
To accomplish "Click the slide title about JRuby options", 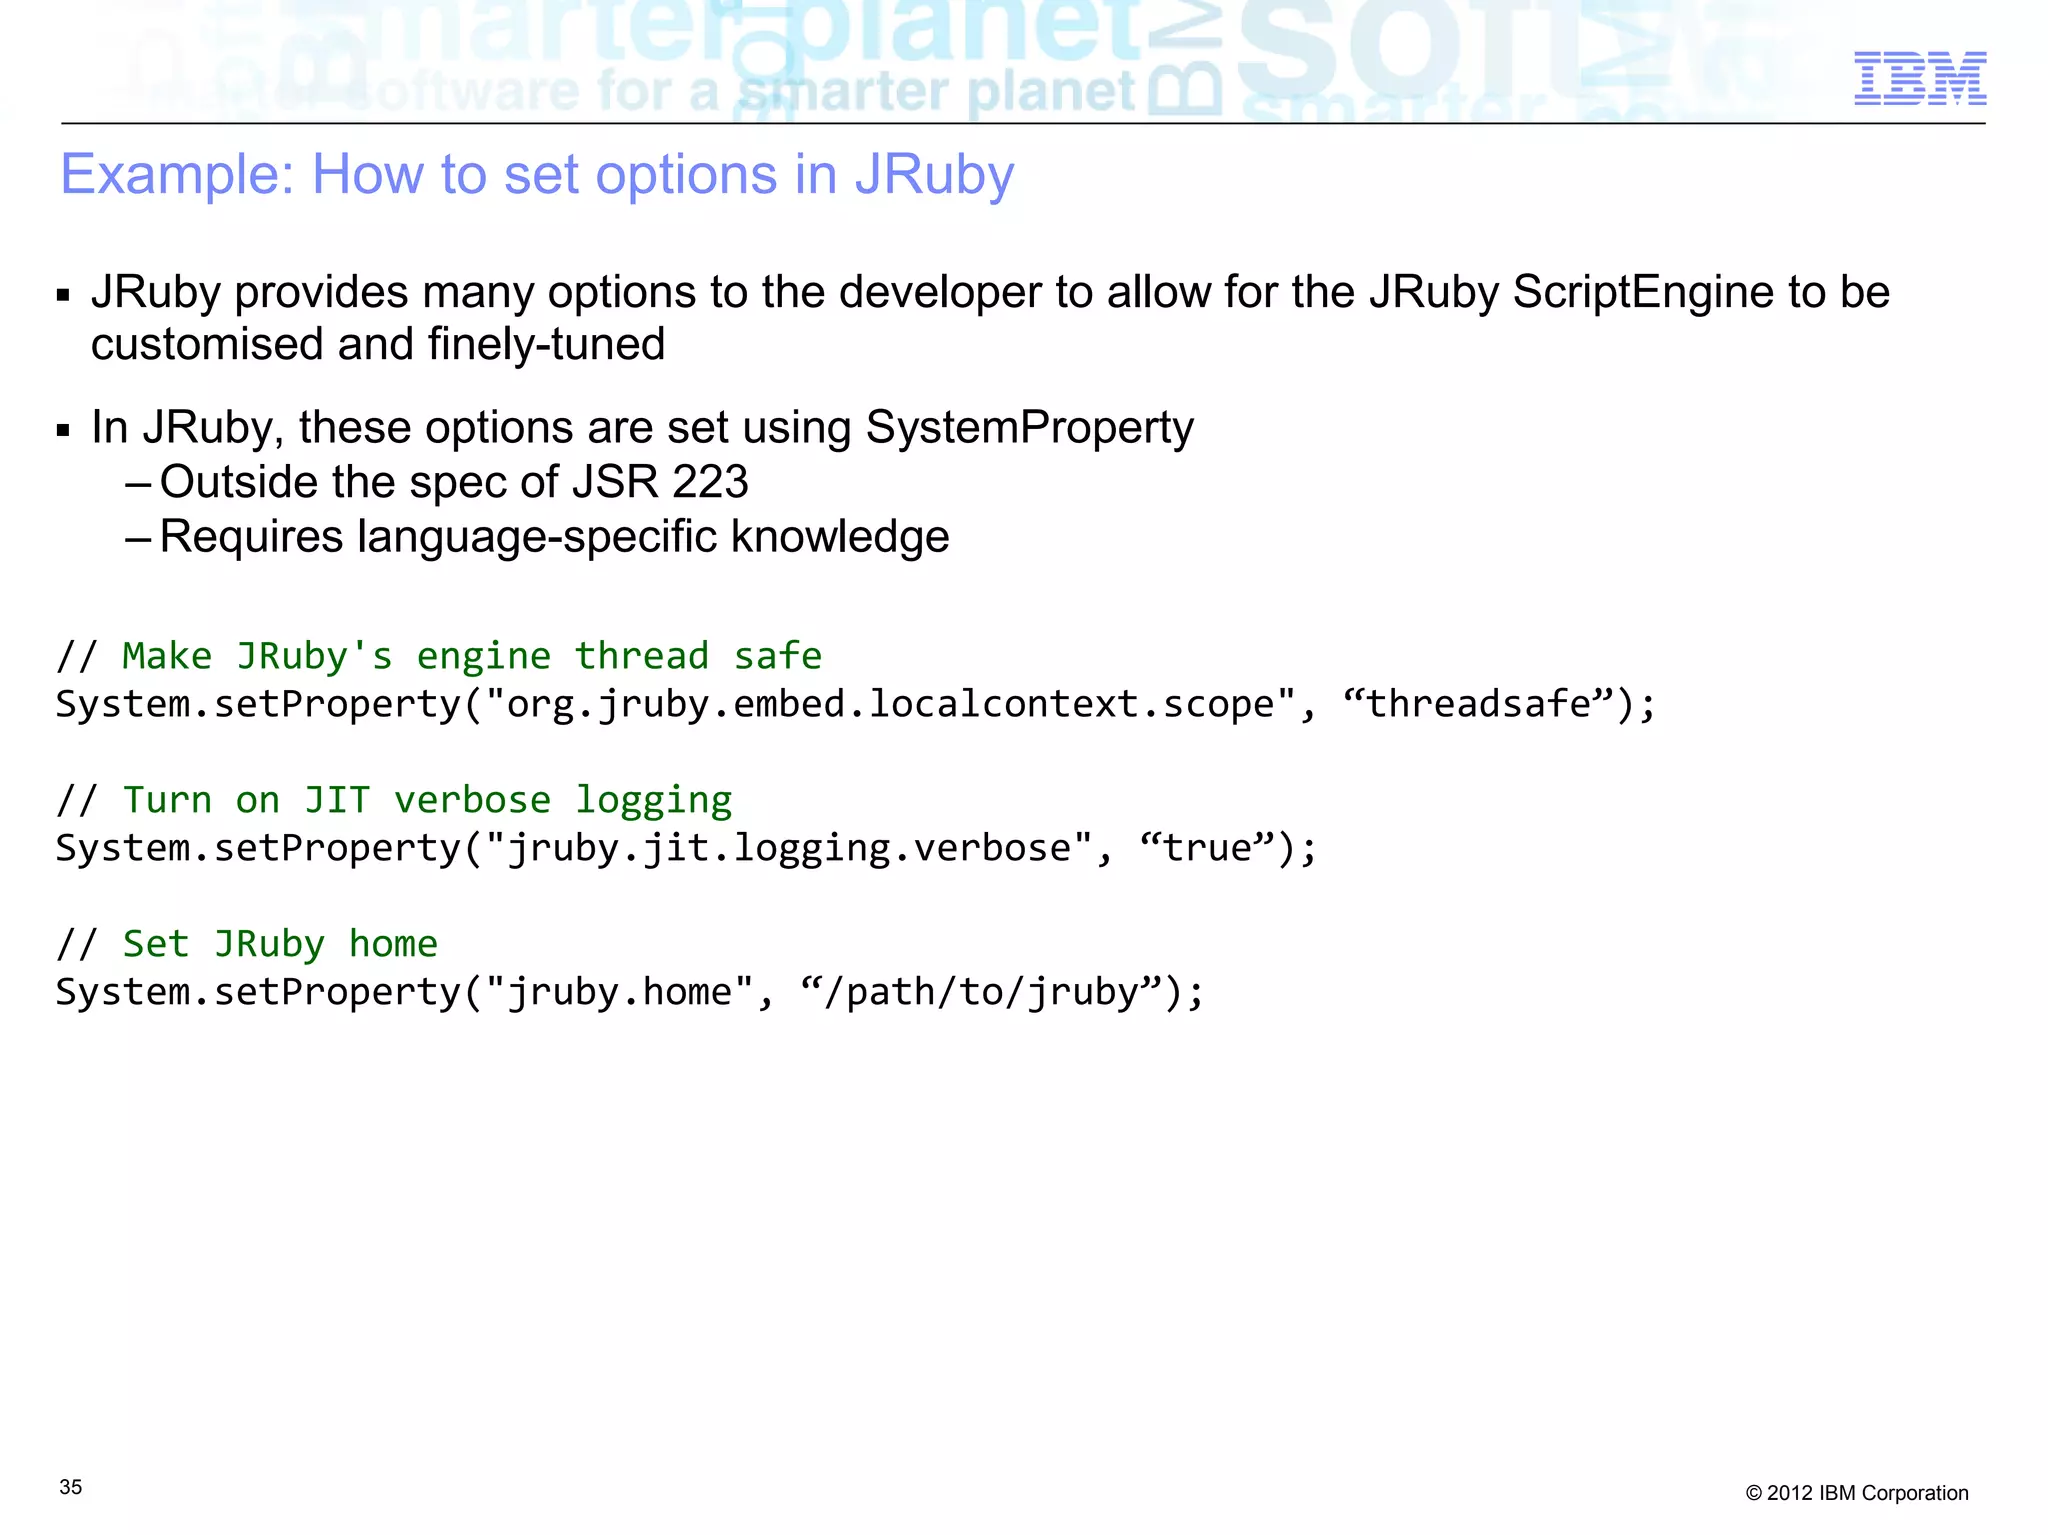I will [537, 175].
